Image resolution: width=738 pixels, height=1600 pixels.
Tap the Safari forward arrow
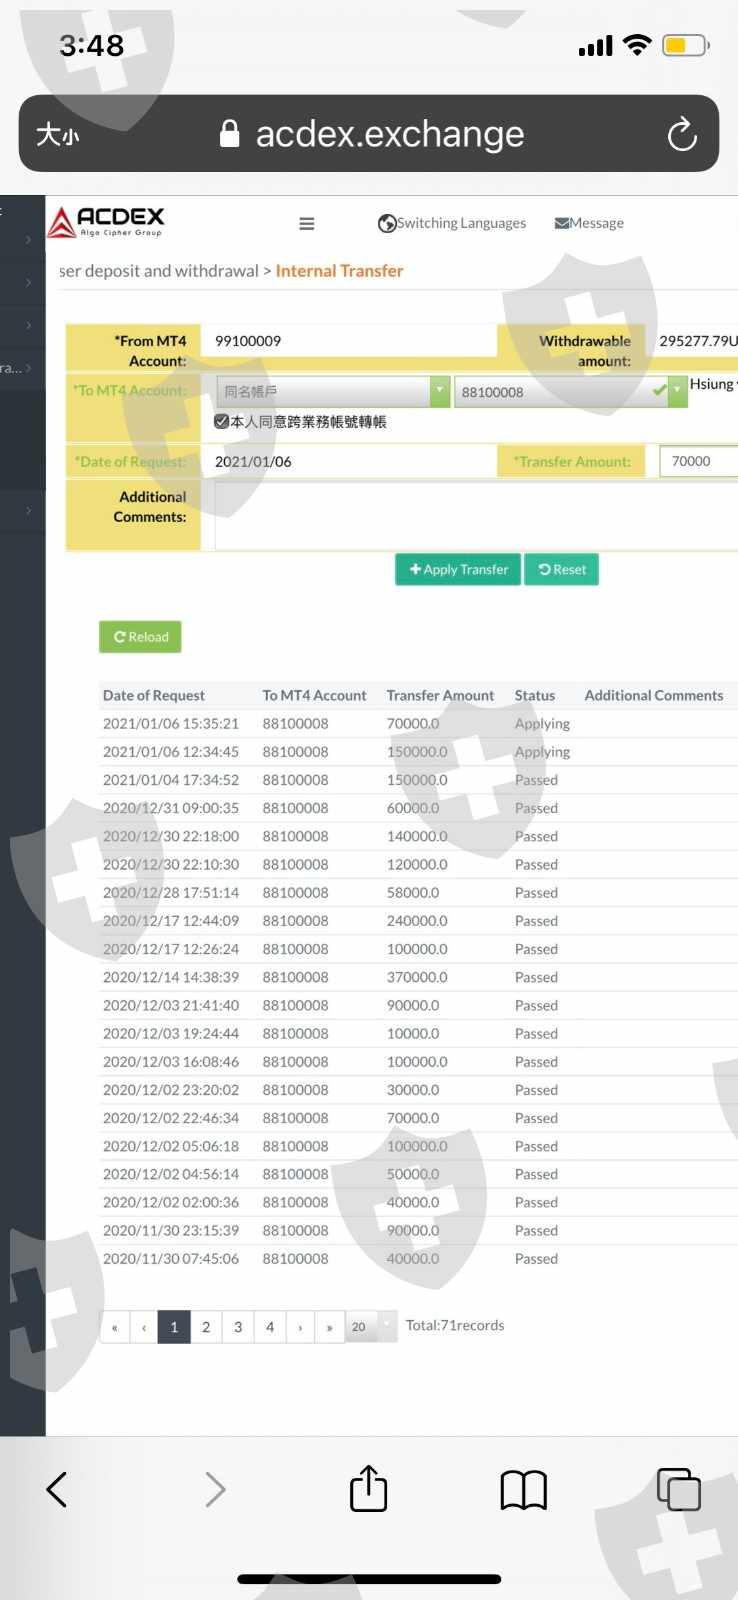click(x=215, y=1490)
